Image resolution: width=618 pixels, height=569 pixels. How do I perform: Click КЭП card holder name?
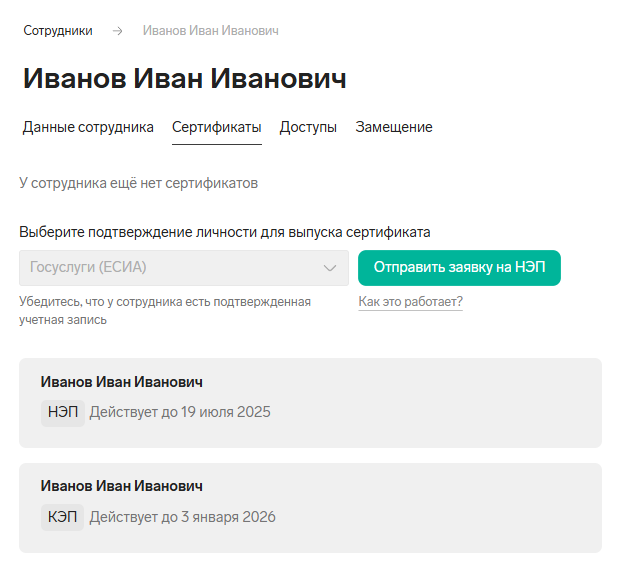pos(121,486)
